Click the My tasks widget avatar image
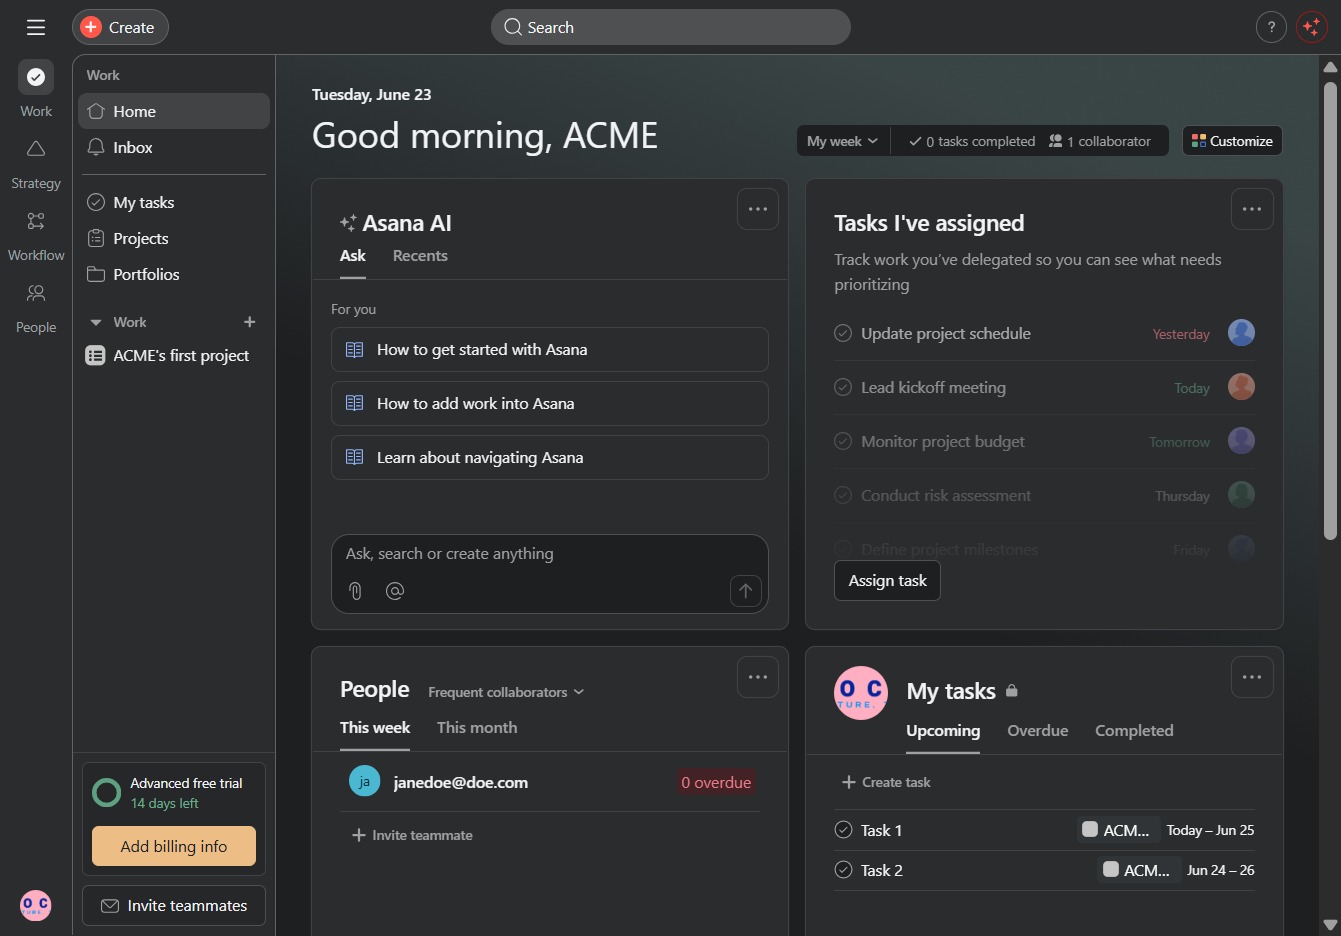The image size is (1341, 936). (861, 693)
